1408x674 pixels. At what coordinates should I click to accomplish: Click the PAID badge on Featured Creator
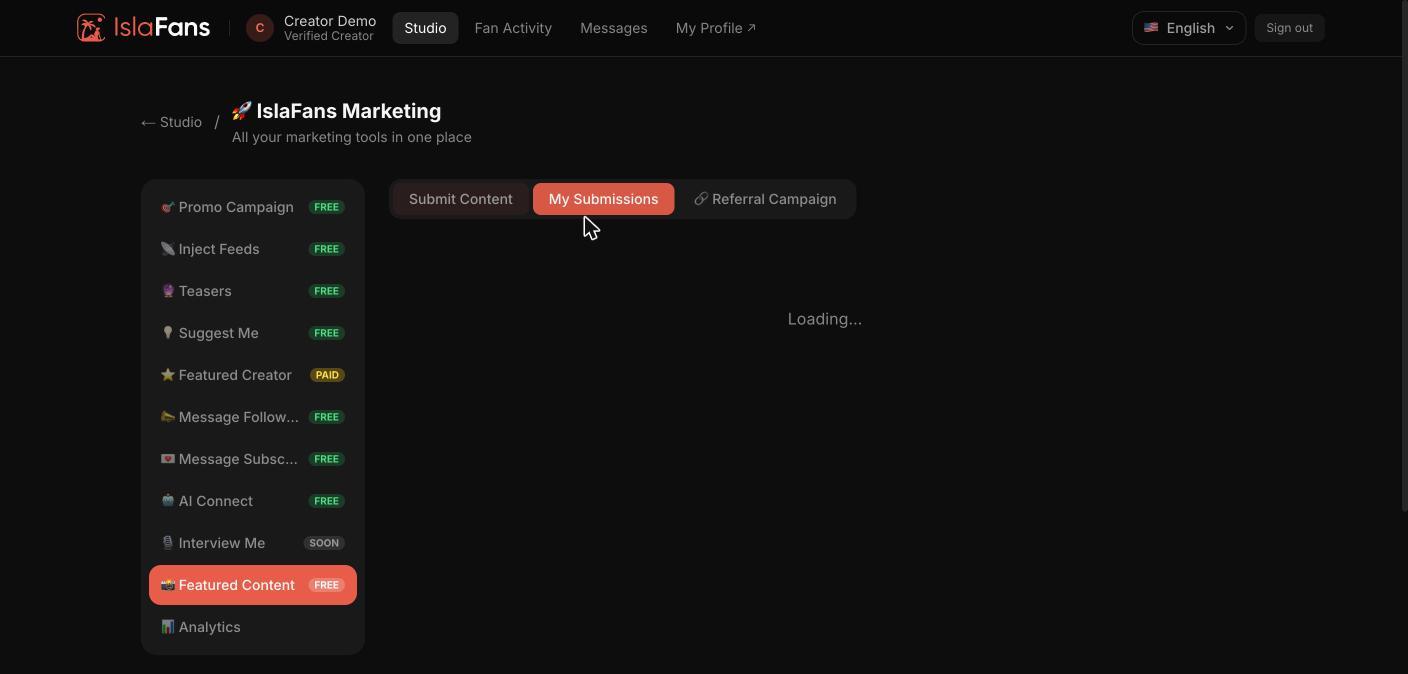coord(327,375)
